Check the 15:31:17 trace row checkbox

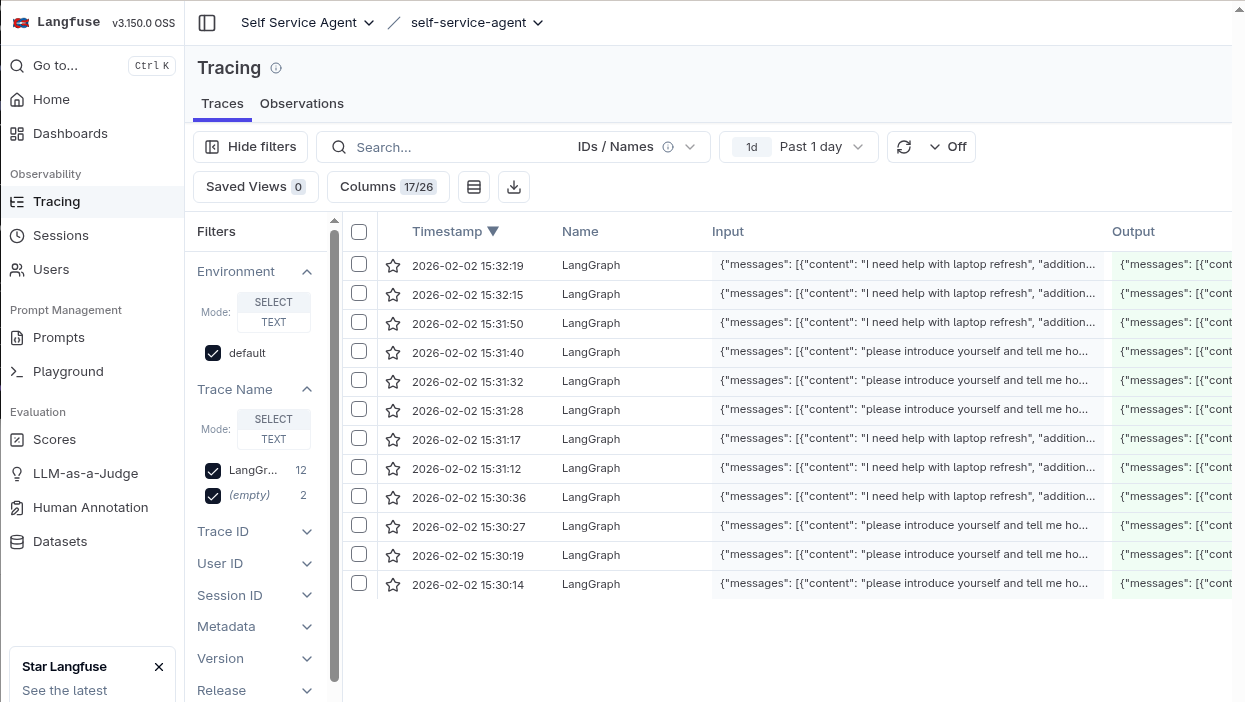pos(359,438)
